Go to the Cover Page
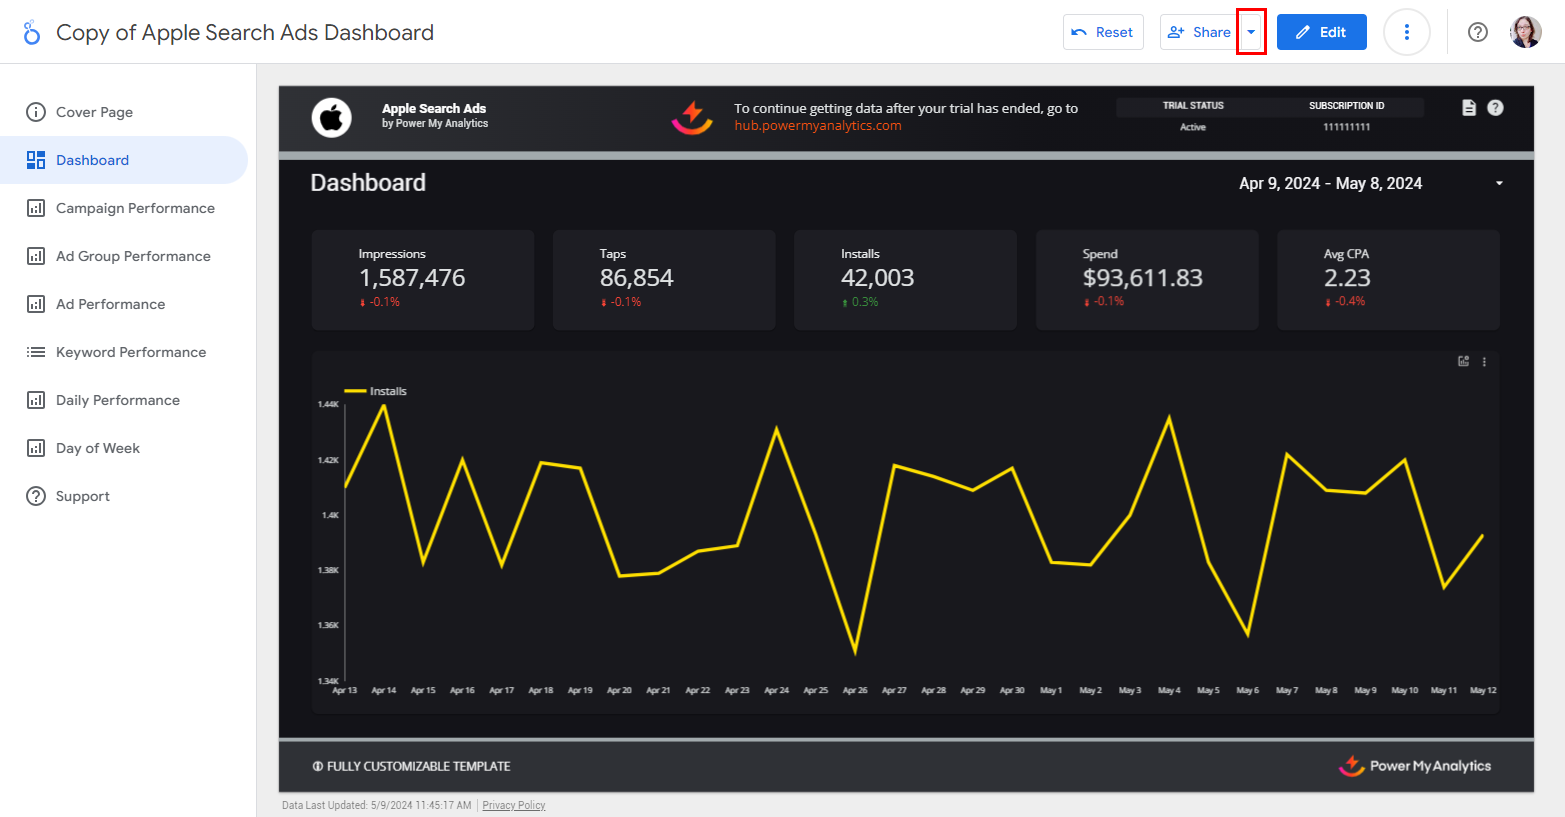The width and height of the screenshot is (1565, 817). point(94,112)
